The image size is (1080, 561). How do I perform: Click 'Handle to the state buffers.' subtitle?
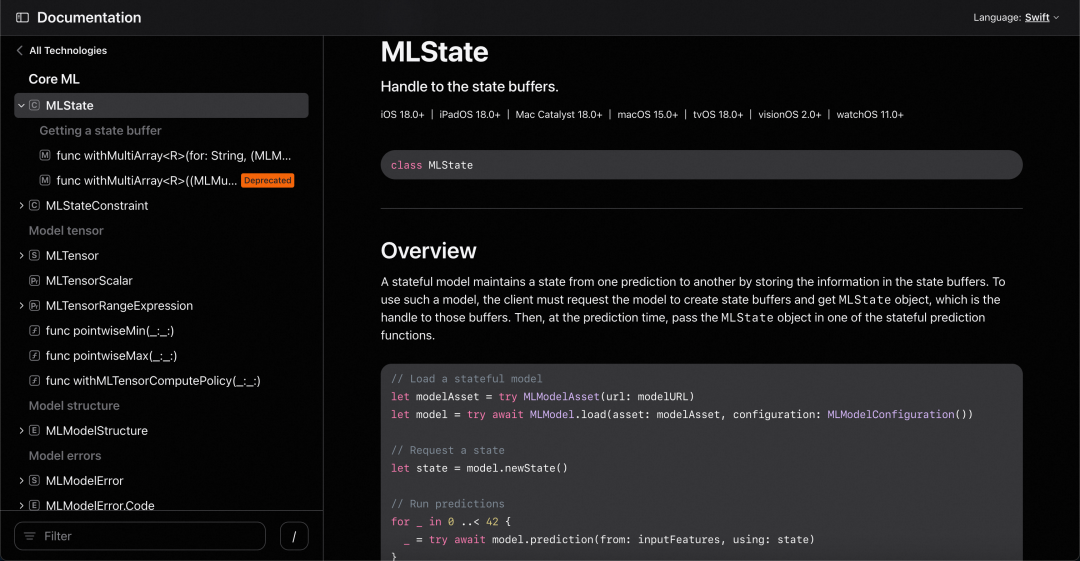tap(470, 87)
